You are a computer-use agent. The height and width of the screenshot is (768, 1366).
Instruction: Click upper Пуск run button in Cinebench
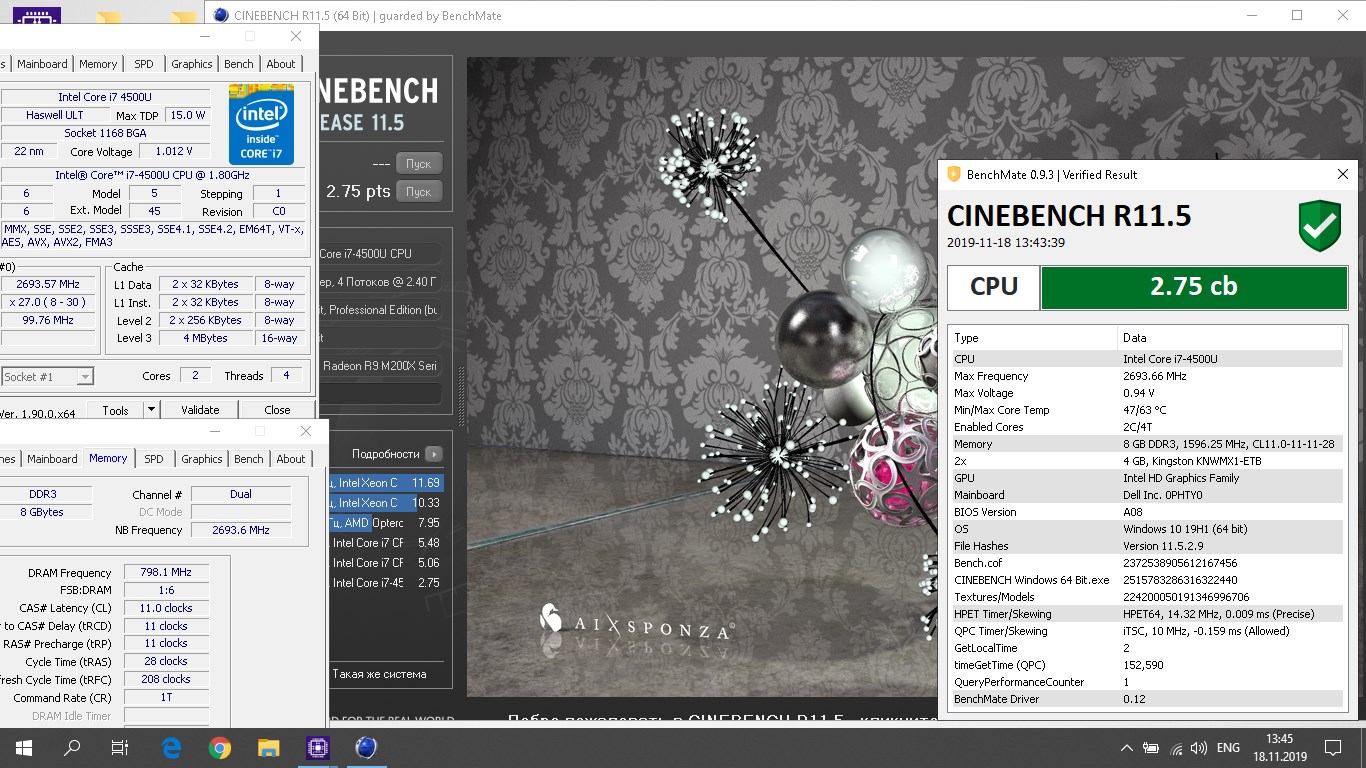click(418, 164)
